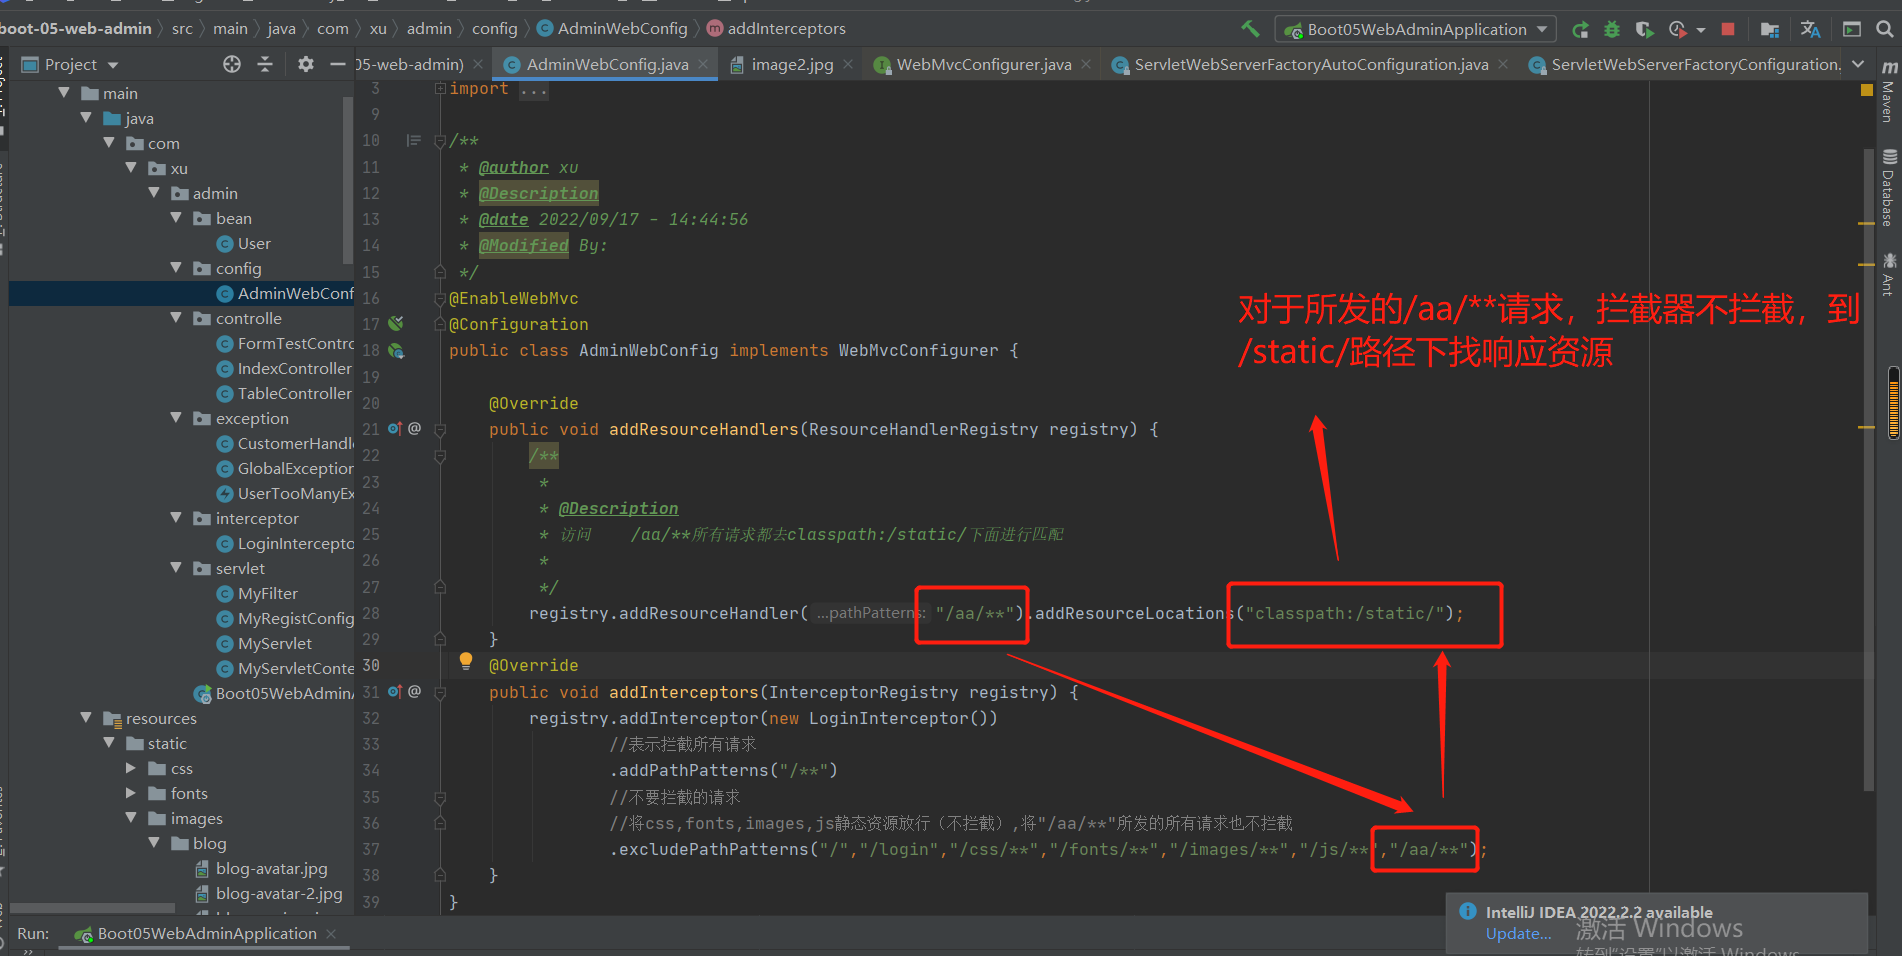Open Search Everywhere magnifier icon
Image resolution: width=1902 pixels, height=956 pixels.
click(1884, 29)
